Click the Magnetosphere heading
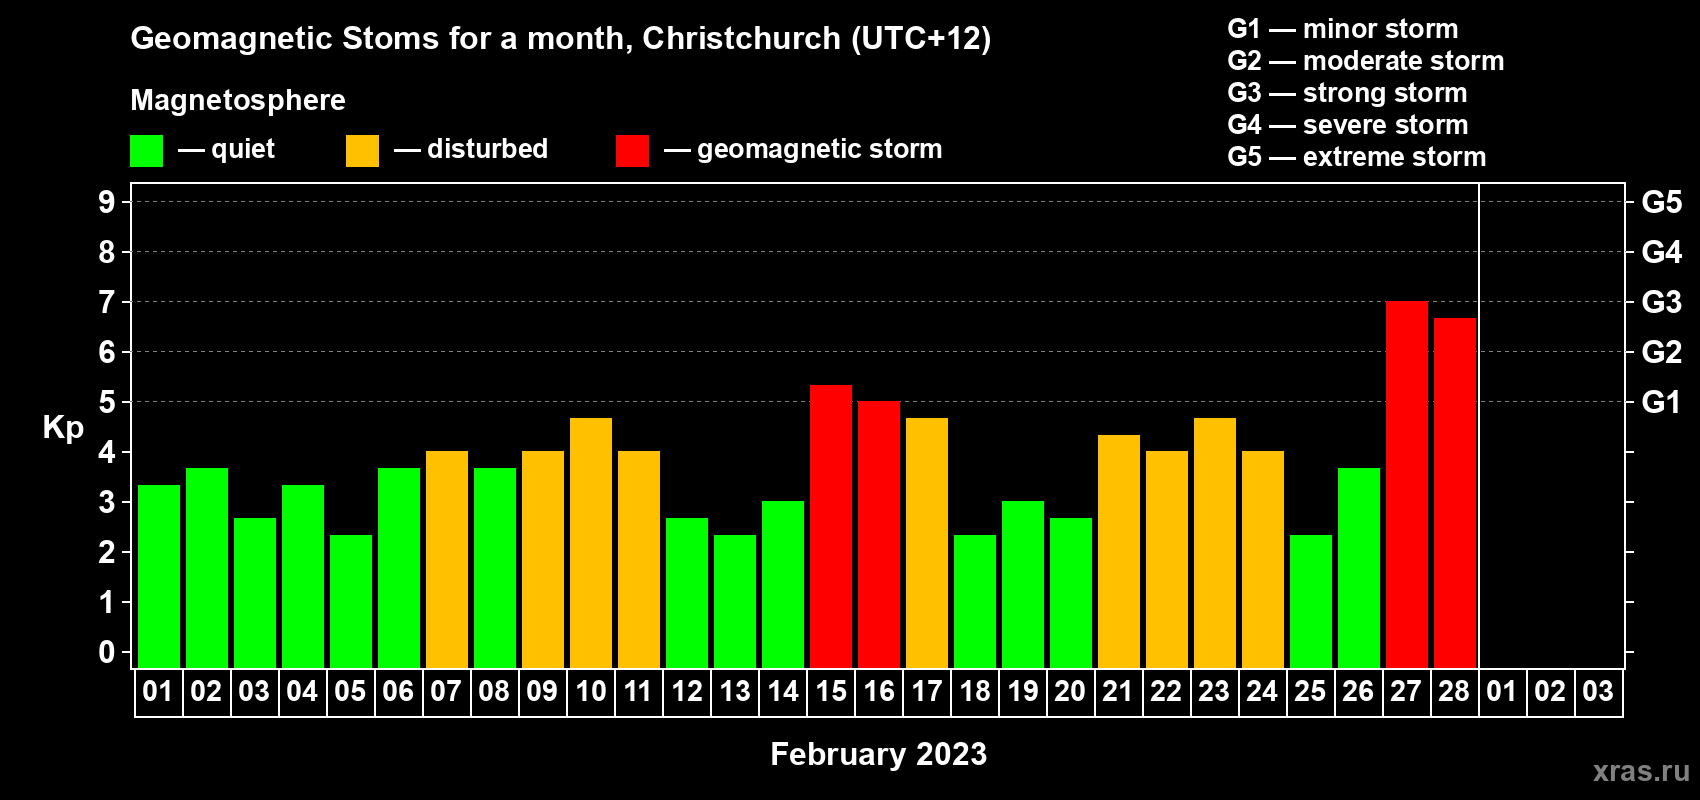This screenshot has height=800, width=1700. tap(238, 100)
